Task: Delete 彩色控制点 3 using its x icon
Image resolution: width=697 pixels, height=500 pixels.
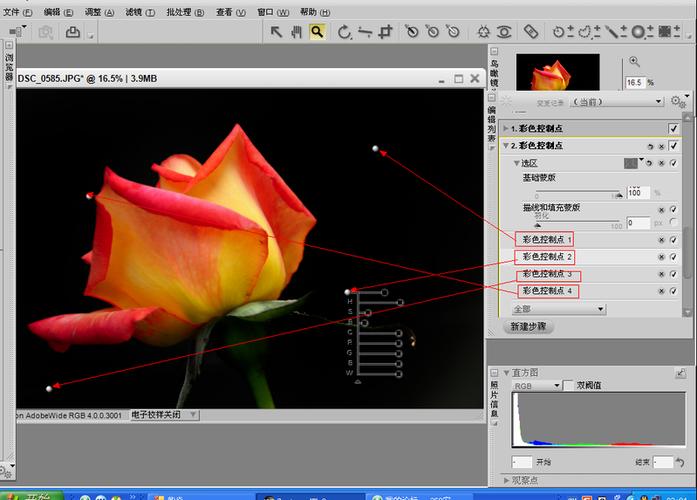Action: tap(661, 274)
